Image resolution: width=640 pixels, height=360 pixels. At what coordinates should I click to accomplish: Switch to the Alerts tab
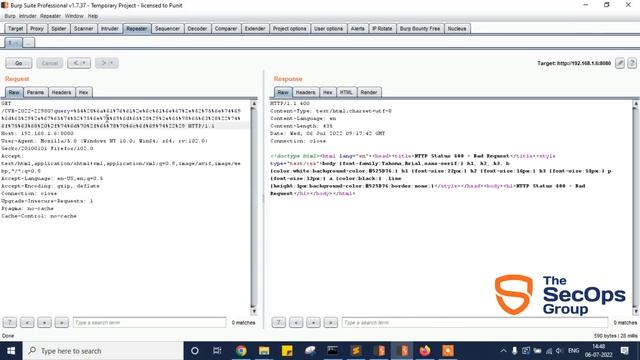pos(358,29)
